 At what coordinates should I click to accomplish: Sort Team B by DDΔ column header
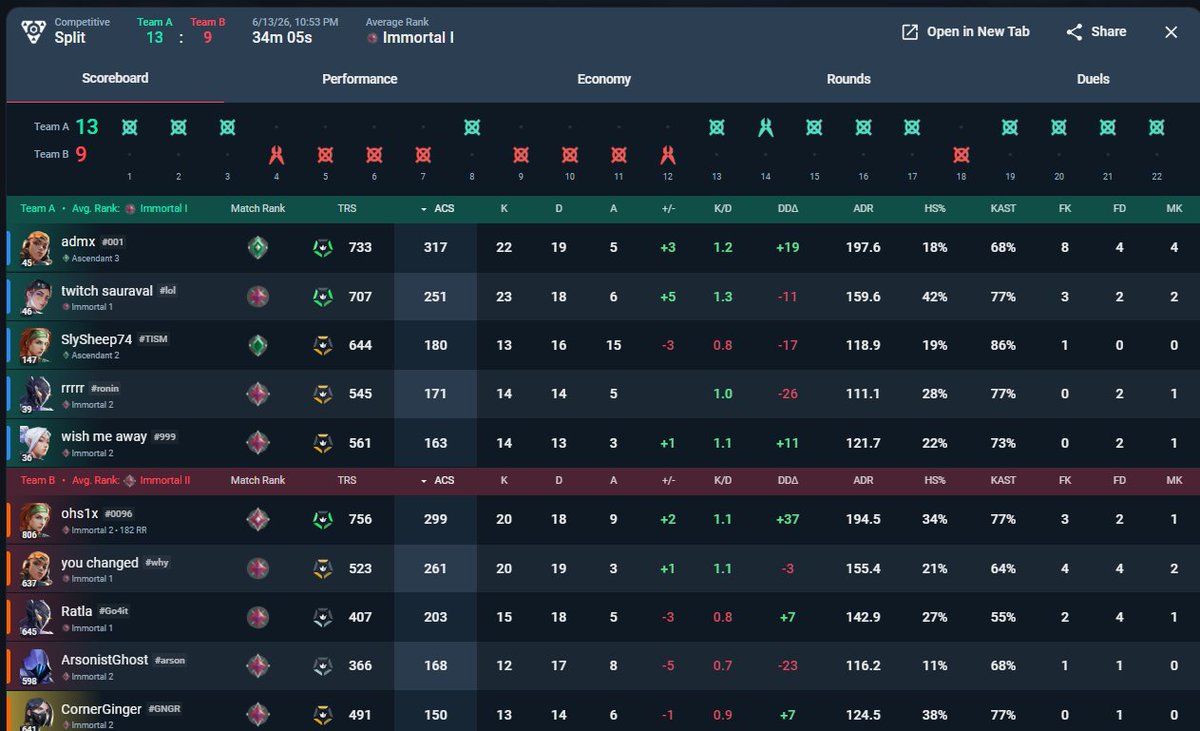pos(789,480)
